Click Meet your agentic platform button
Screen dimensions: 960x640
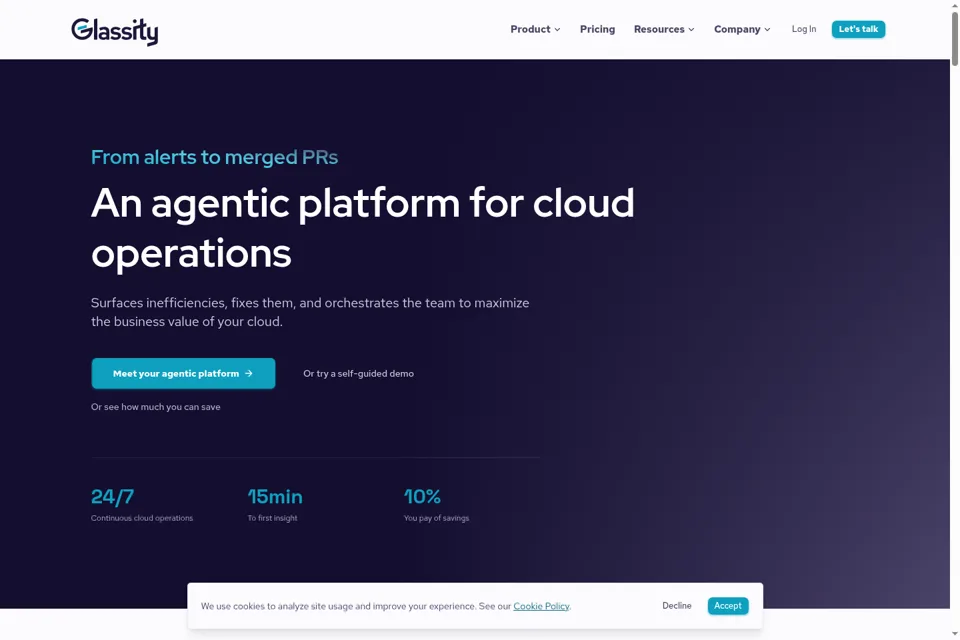[183, 373]
